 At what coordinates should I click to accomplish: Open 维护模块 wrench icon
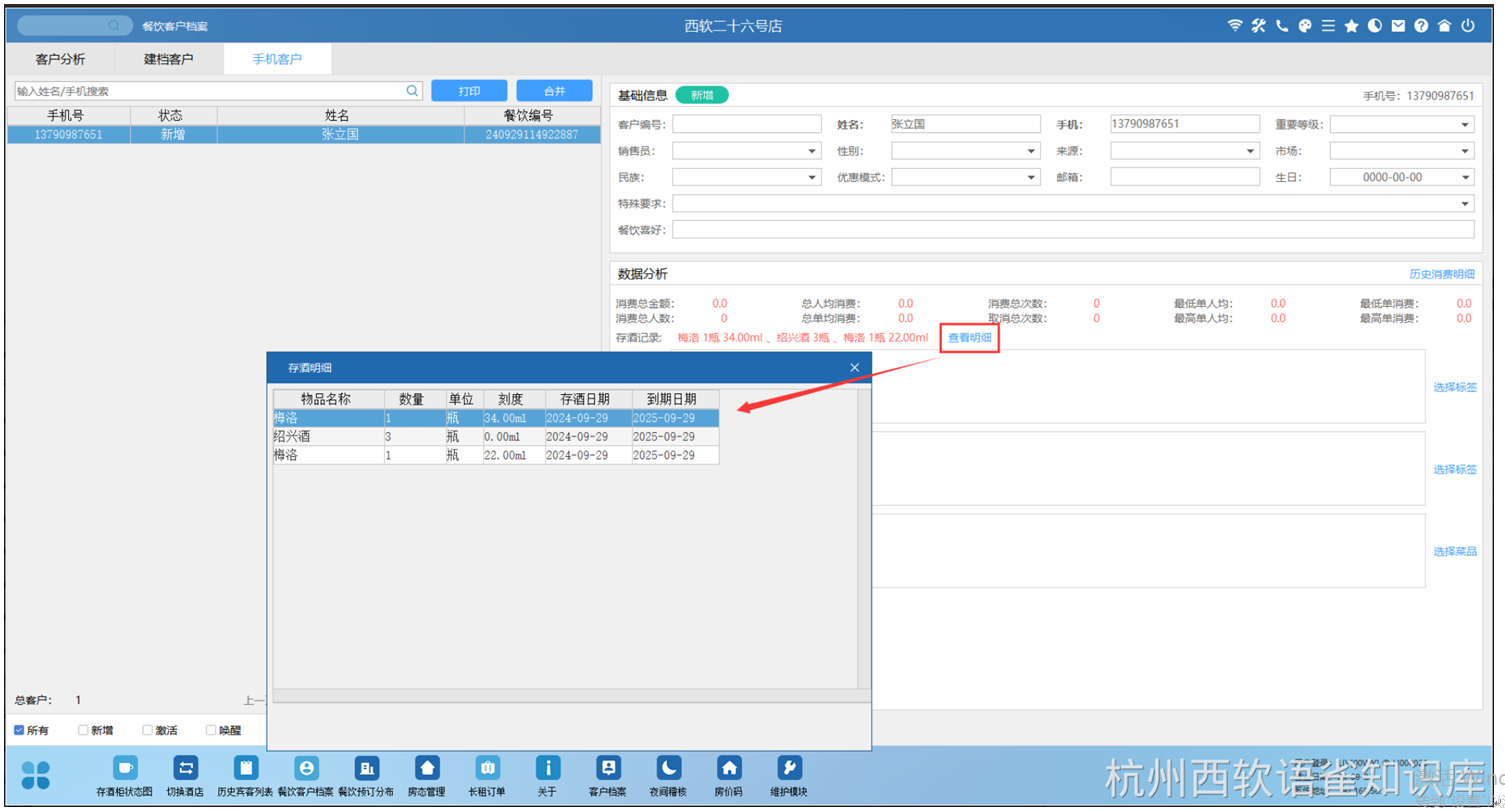(789, 767)
